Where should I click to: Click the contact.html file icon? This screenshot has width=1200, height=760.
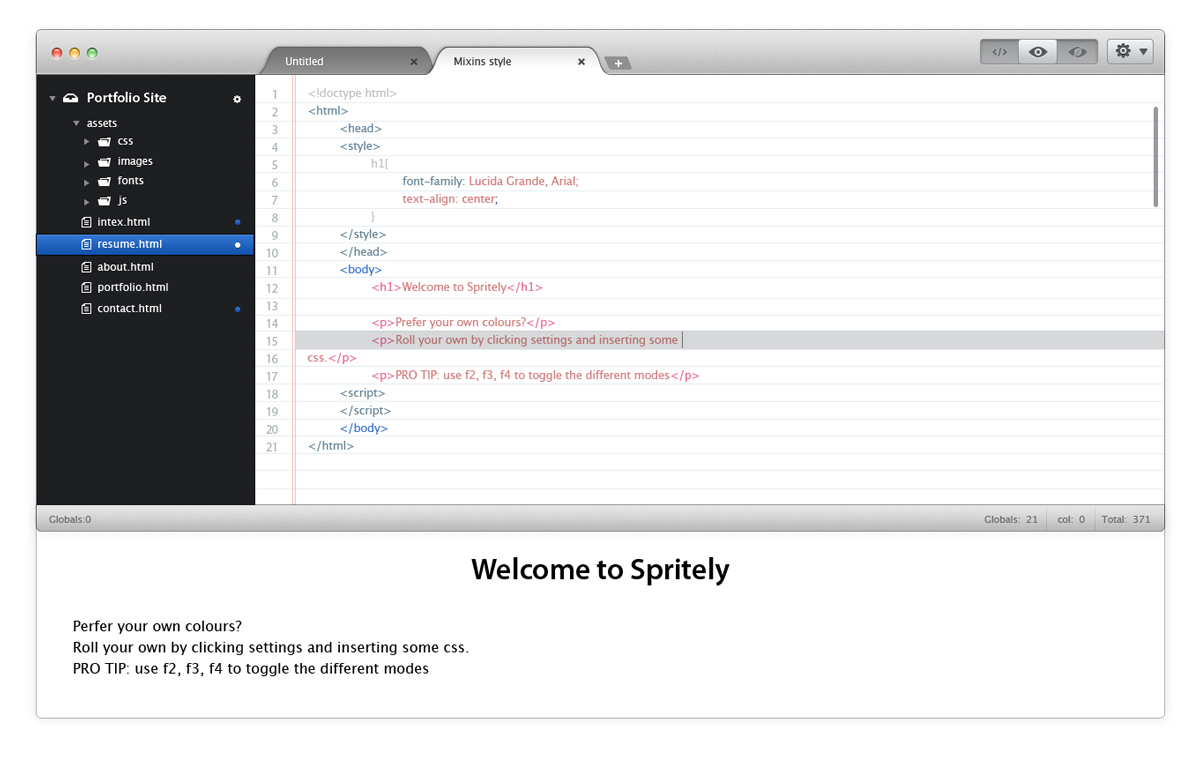click(x=86, y=309)
